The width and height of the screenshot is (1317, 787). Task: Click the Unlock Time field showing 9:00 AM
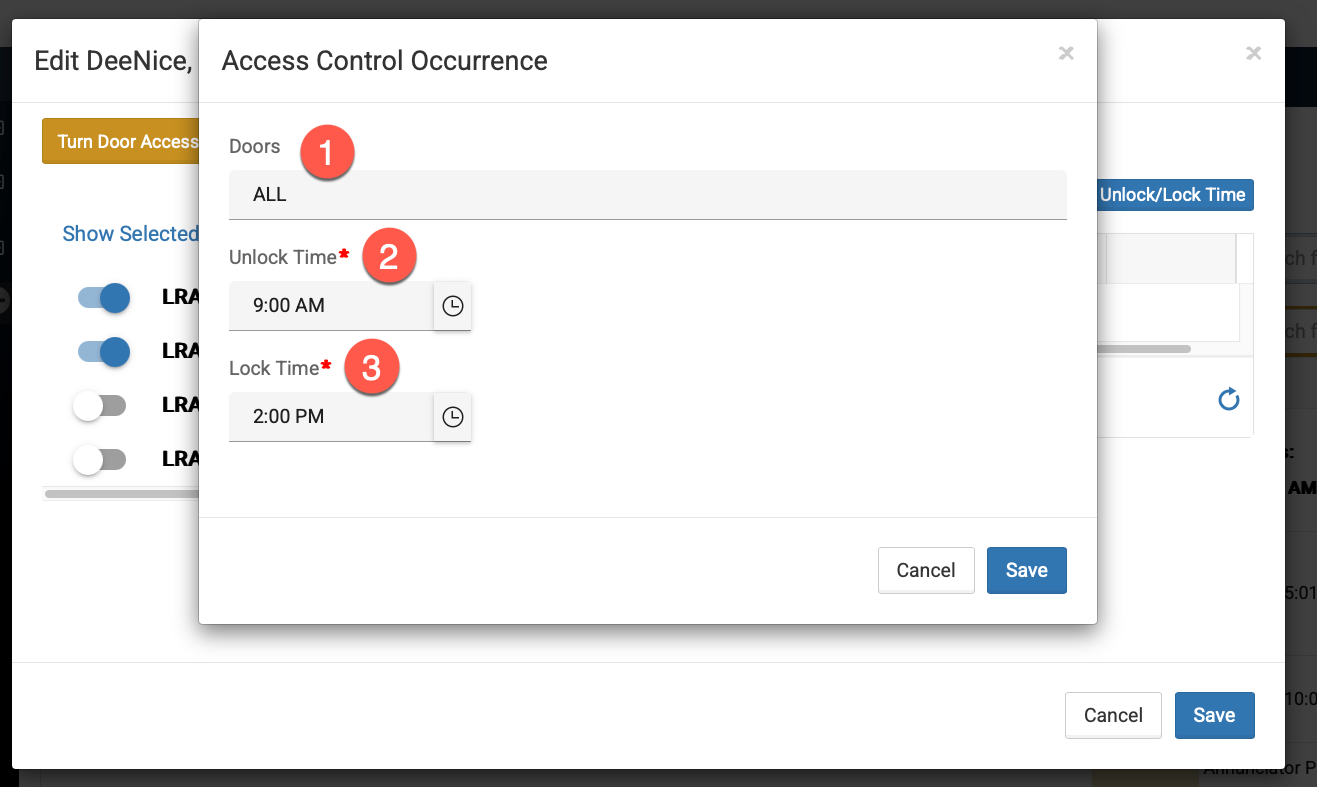coord(330,306)
